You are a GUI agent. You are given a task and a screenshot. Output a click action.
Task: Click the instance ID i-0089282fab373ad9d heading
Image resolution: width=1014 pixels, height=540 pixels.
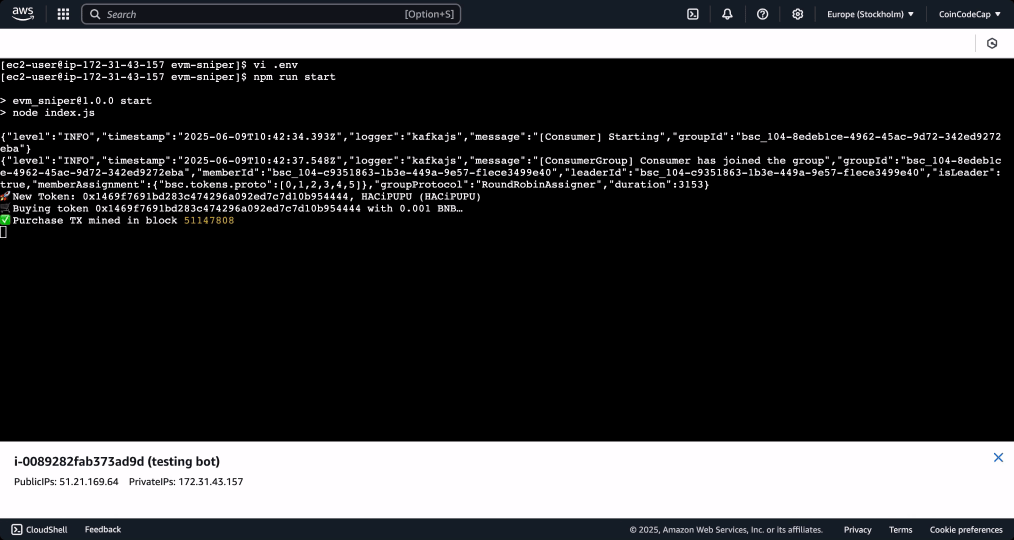117,461
